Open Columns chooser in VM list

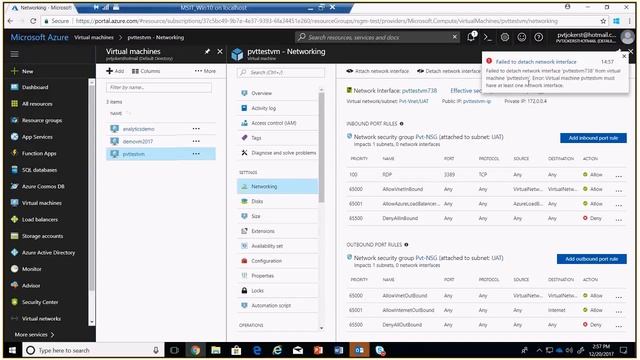tap(146, 71)
